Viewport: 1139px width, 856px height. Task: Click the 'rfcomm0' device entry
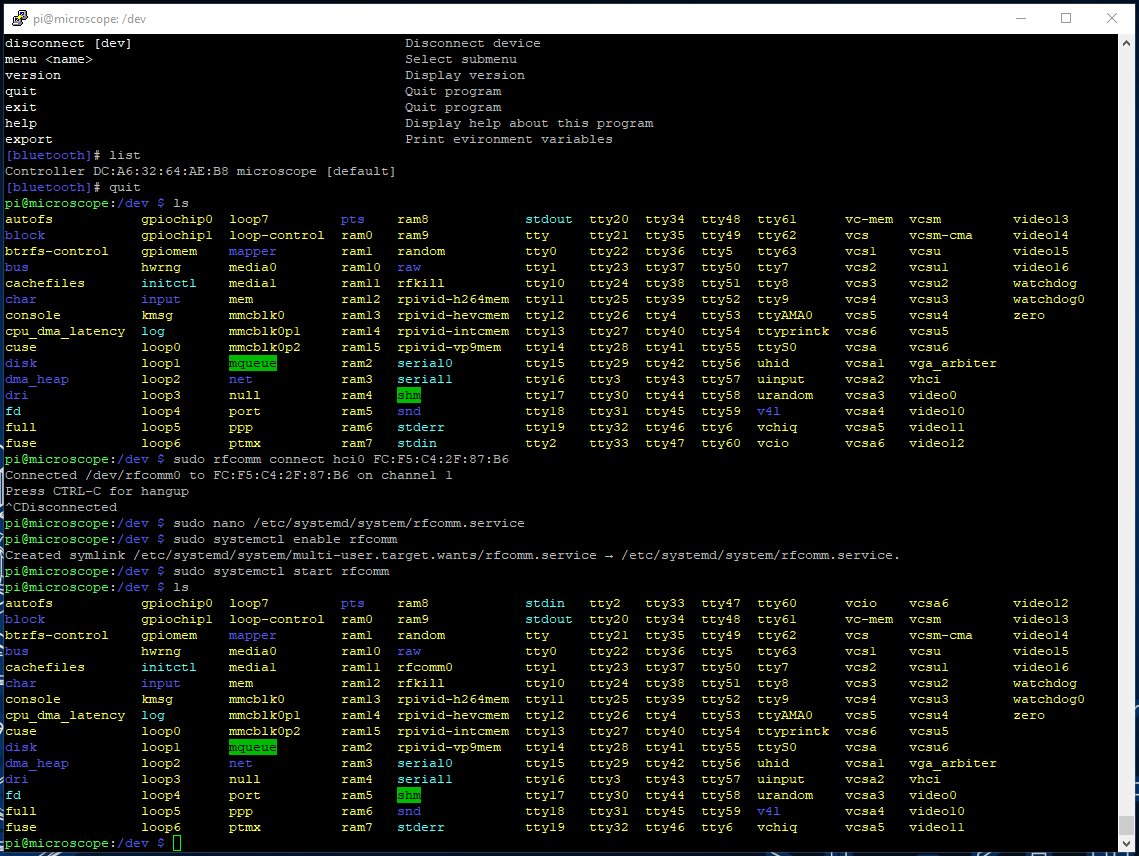coord(425,667)
